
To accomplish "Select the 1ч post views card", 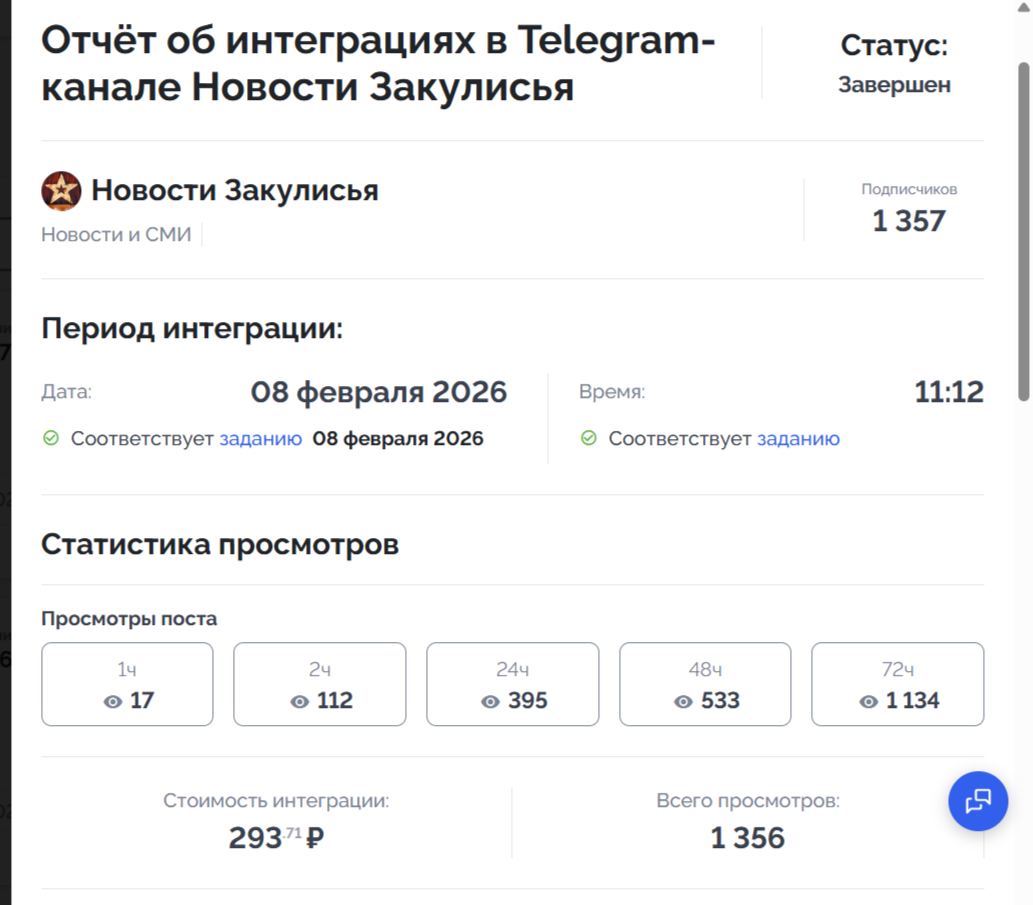I will click(x=127, y=684).
